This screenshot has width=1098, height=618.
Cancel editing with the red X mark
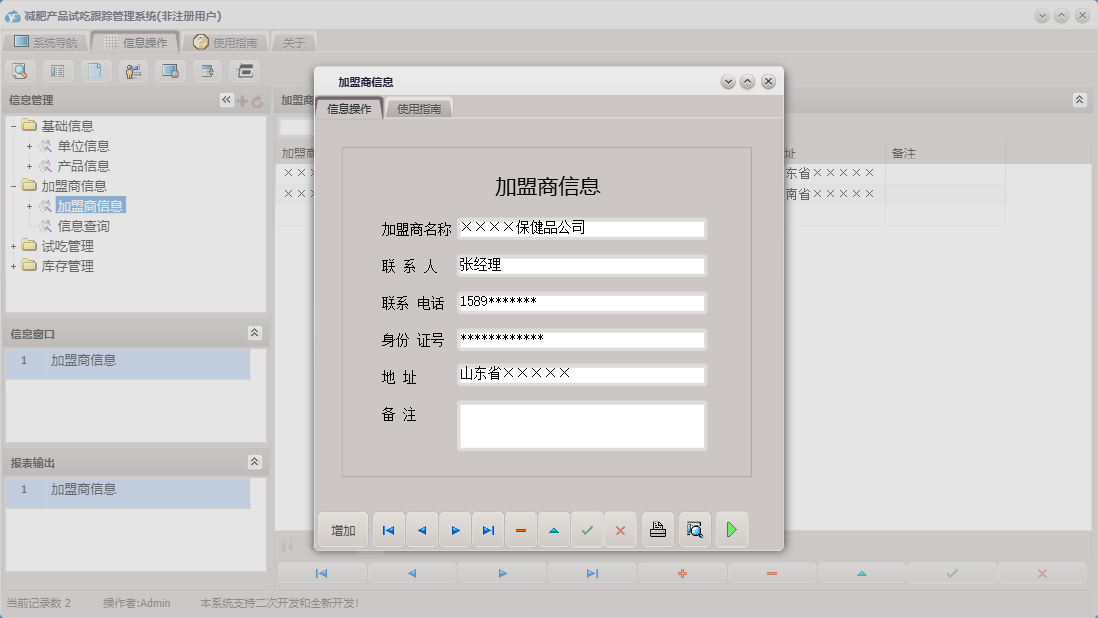click(x=620, y=530)
